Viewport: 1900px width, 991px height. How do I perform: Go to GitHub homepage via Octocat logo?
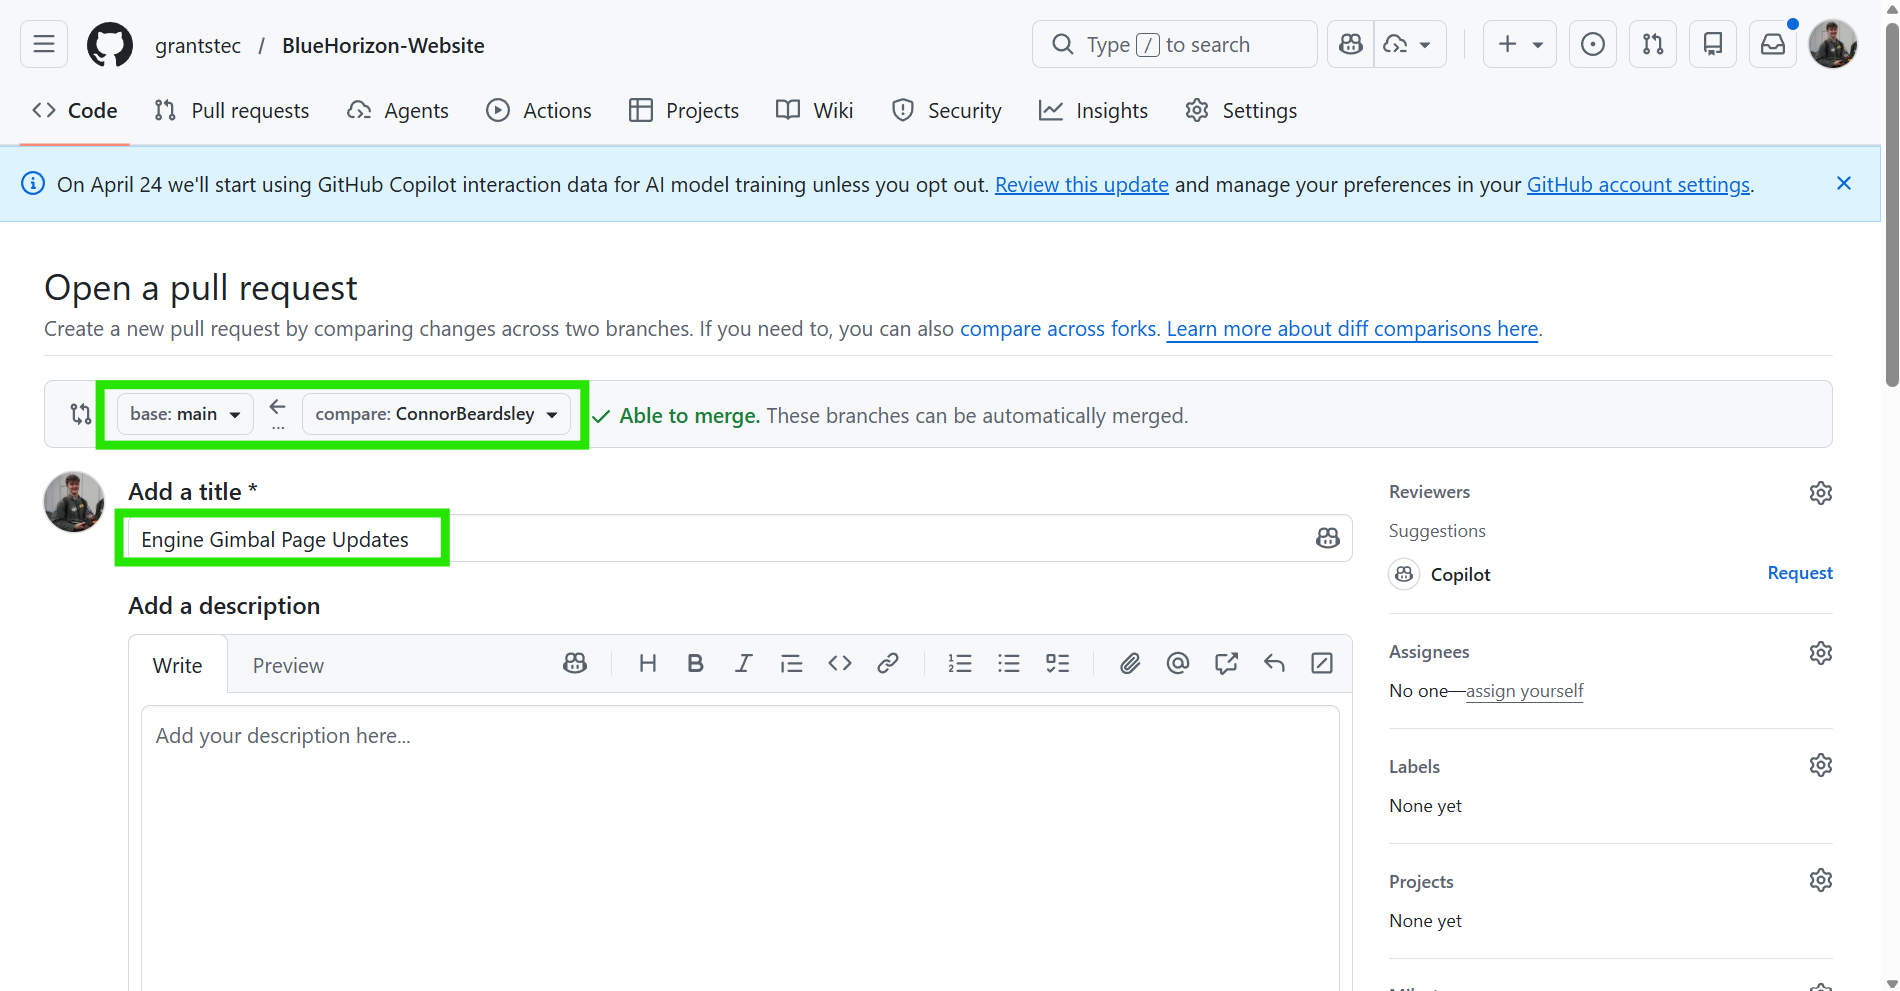[x=110, y=45]
